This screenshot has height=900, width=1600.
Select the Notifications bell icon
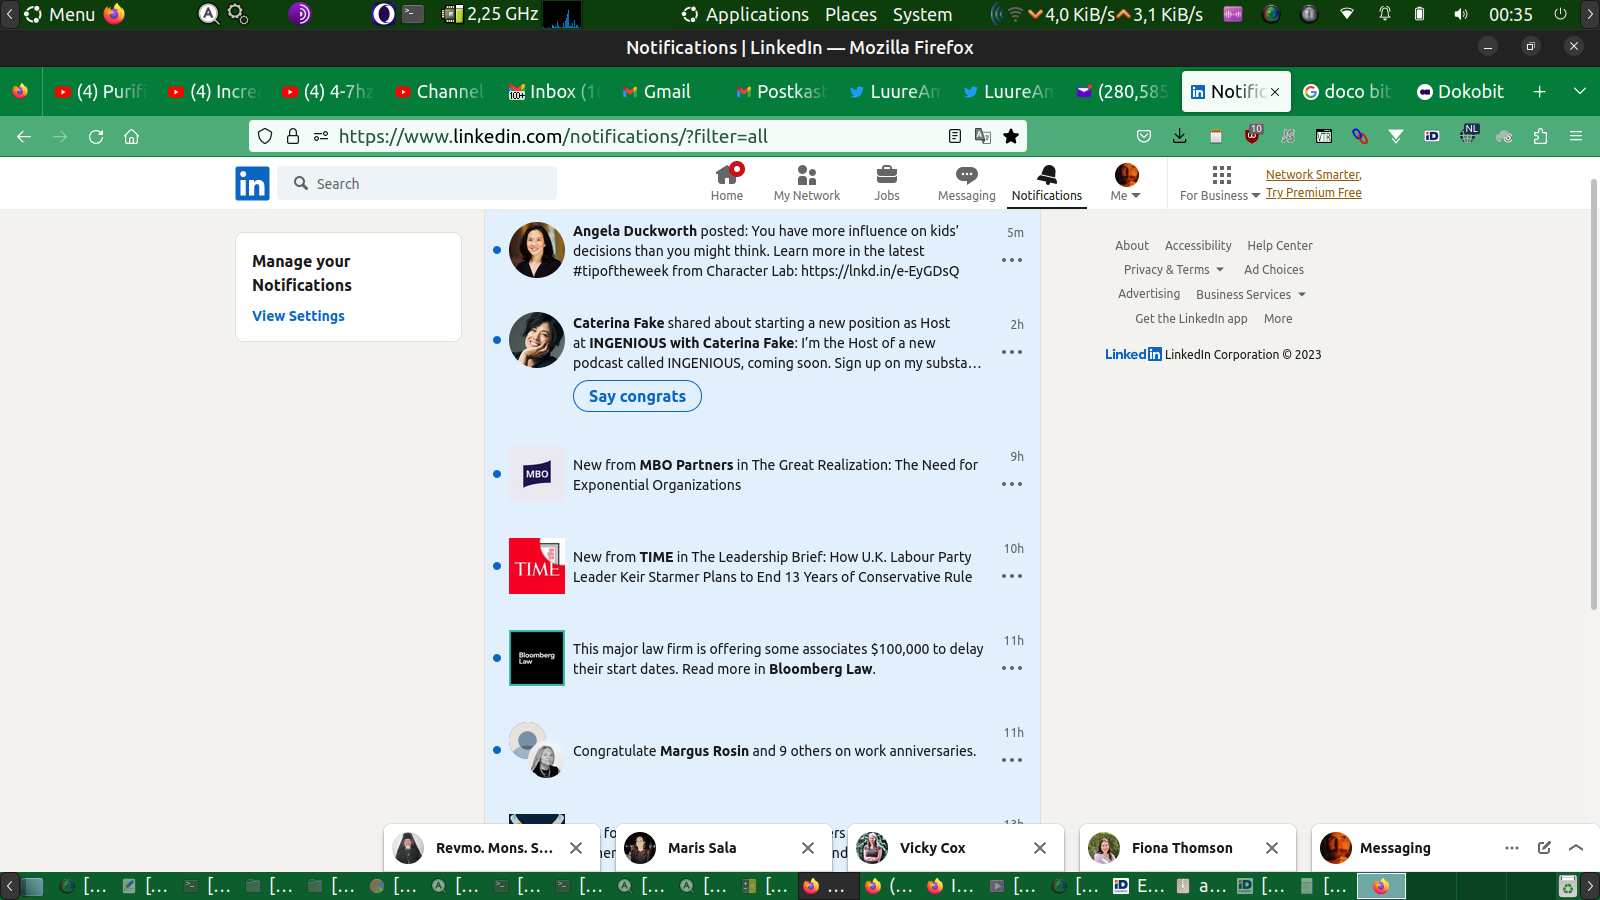pyautogui.click(x=1046, y=183)
